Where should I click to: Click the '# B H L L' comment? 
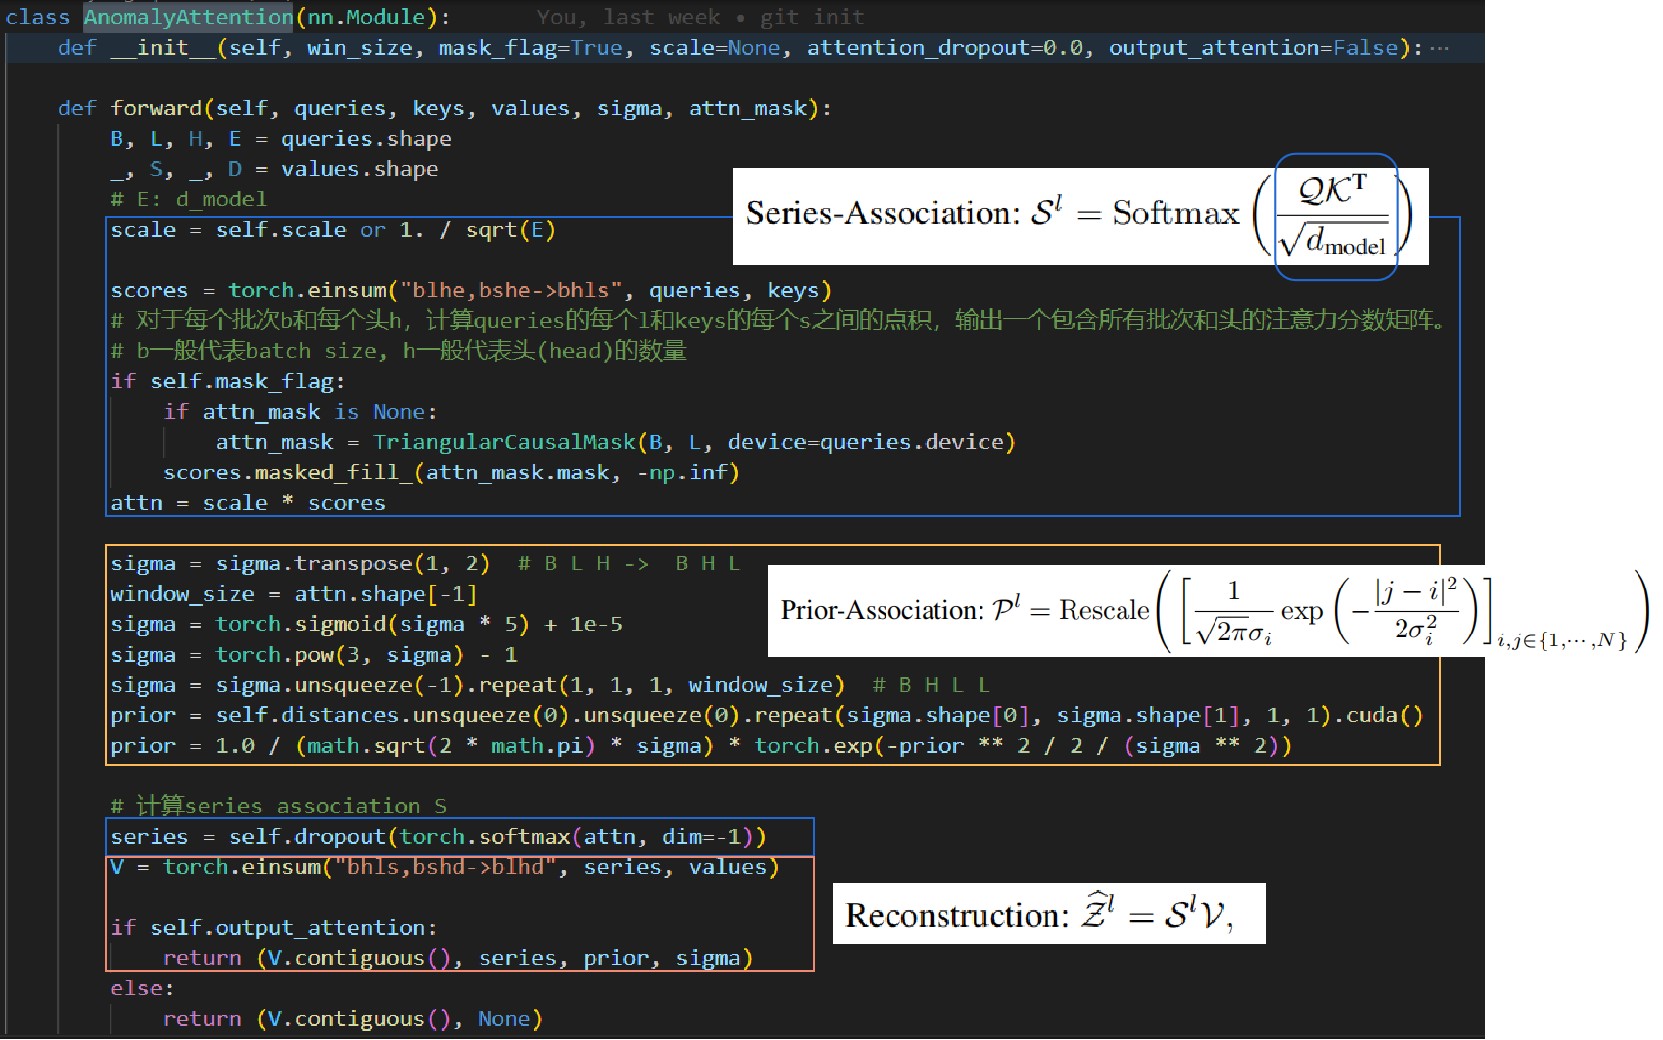coord(931,685)
